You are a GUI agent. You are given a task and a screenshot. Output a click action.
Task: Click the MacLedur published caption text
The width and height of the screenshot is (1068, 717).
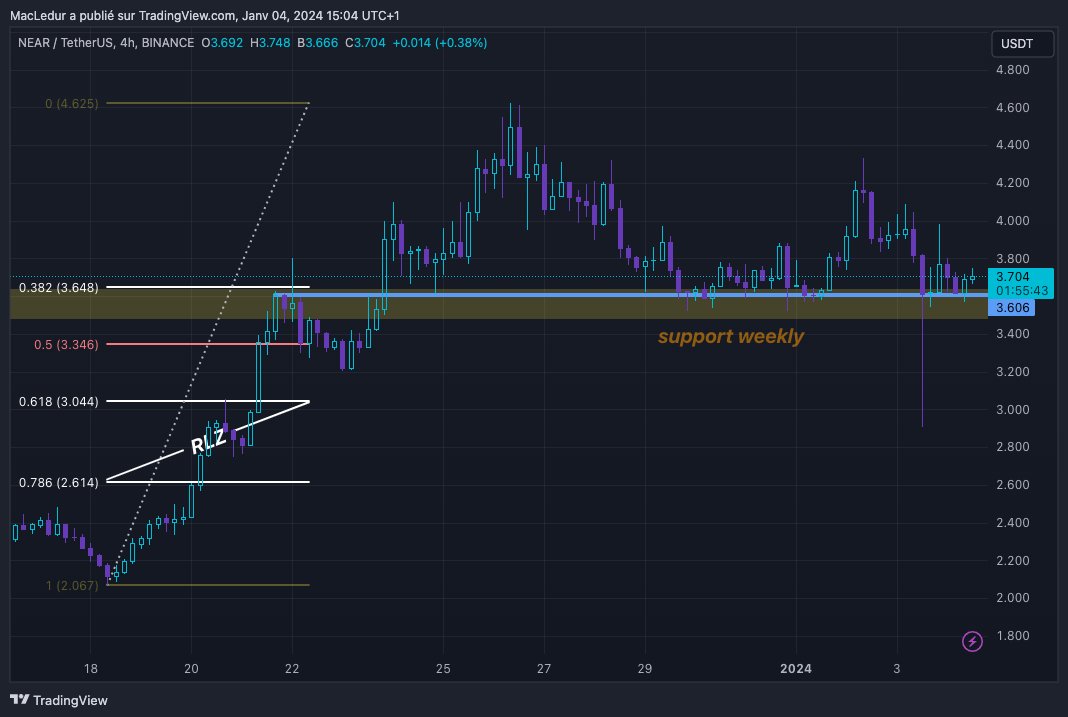(x=204, y=15)
